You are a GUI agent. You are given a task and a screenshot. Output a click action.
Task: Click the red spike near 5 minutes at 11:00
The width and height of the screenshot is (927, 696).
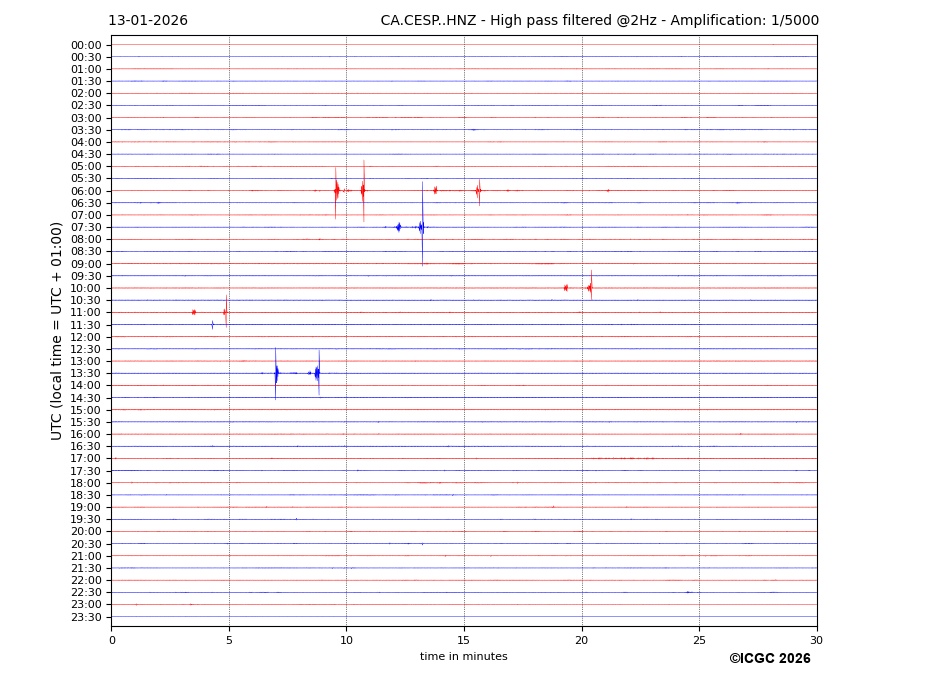coord(226,312)
